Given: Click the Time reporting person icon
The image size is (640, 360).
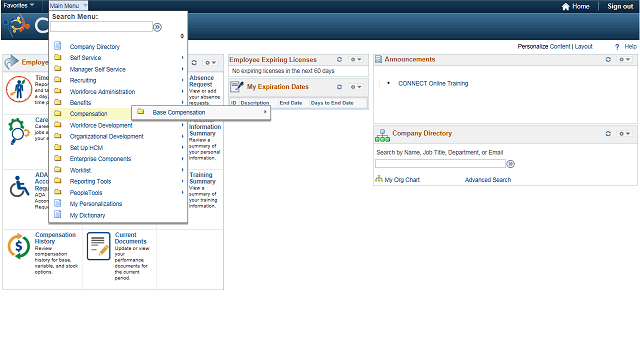Looking at the screenshot, I should pos(19,89).
